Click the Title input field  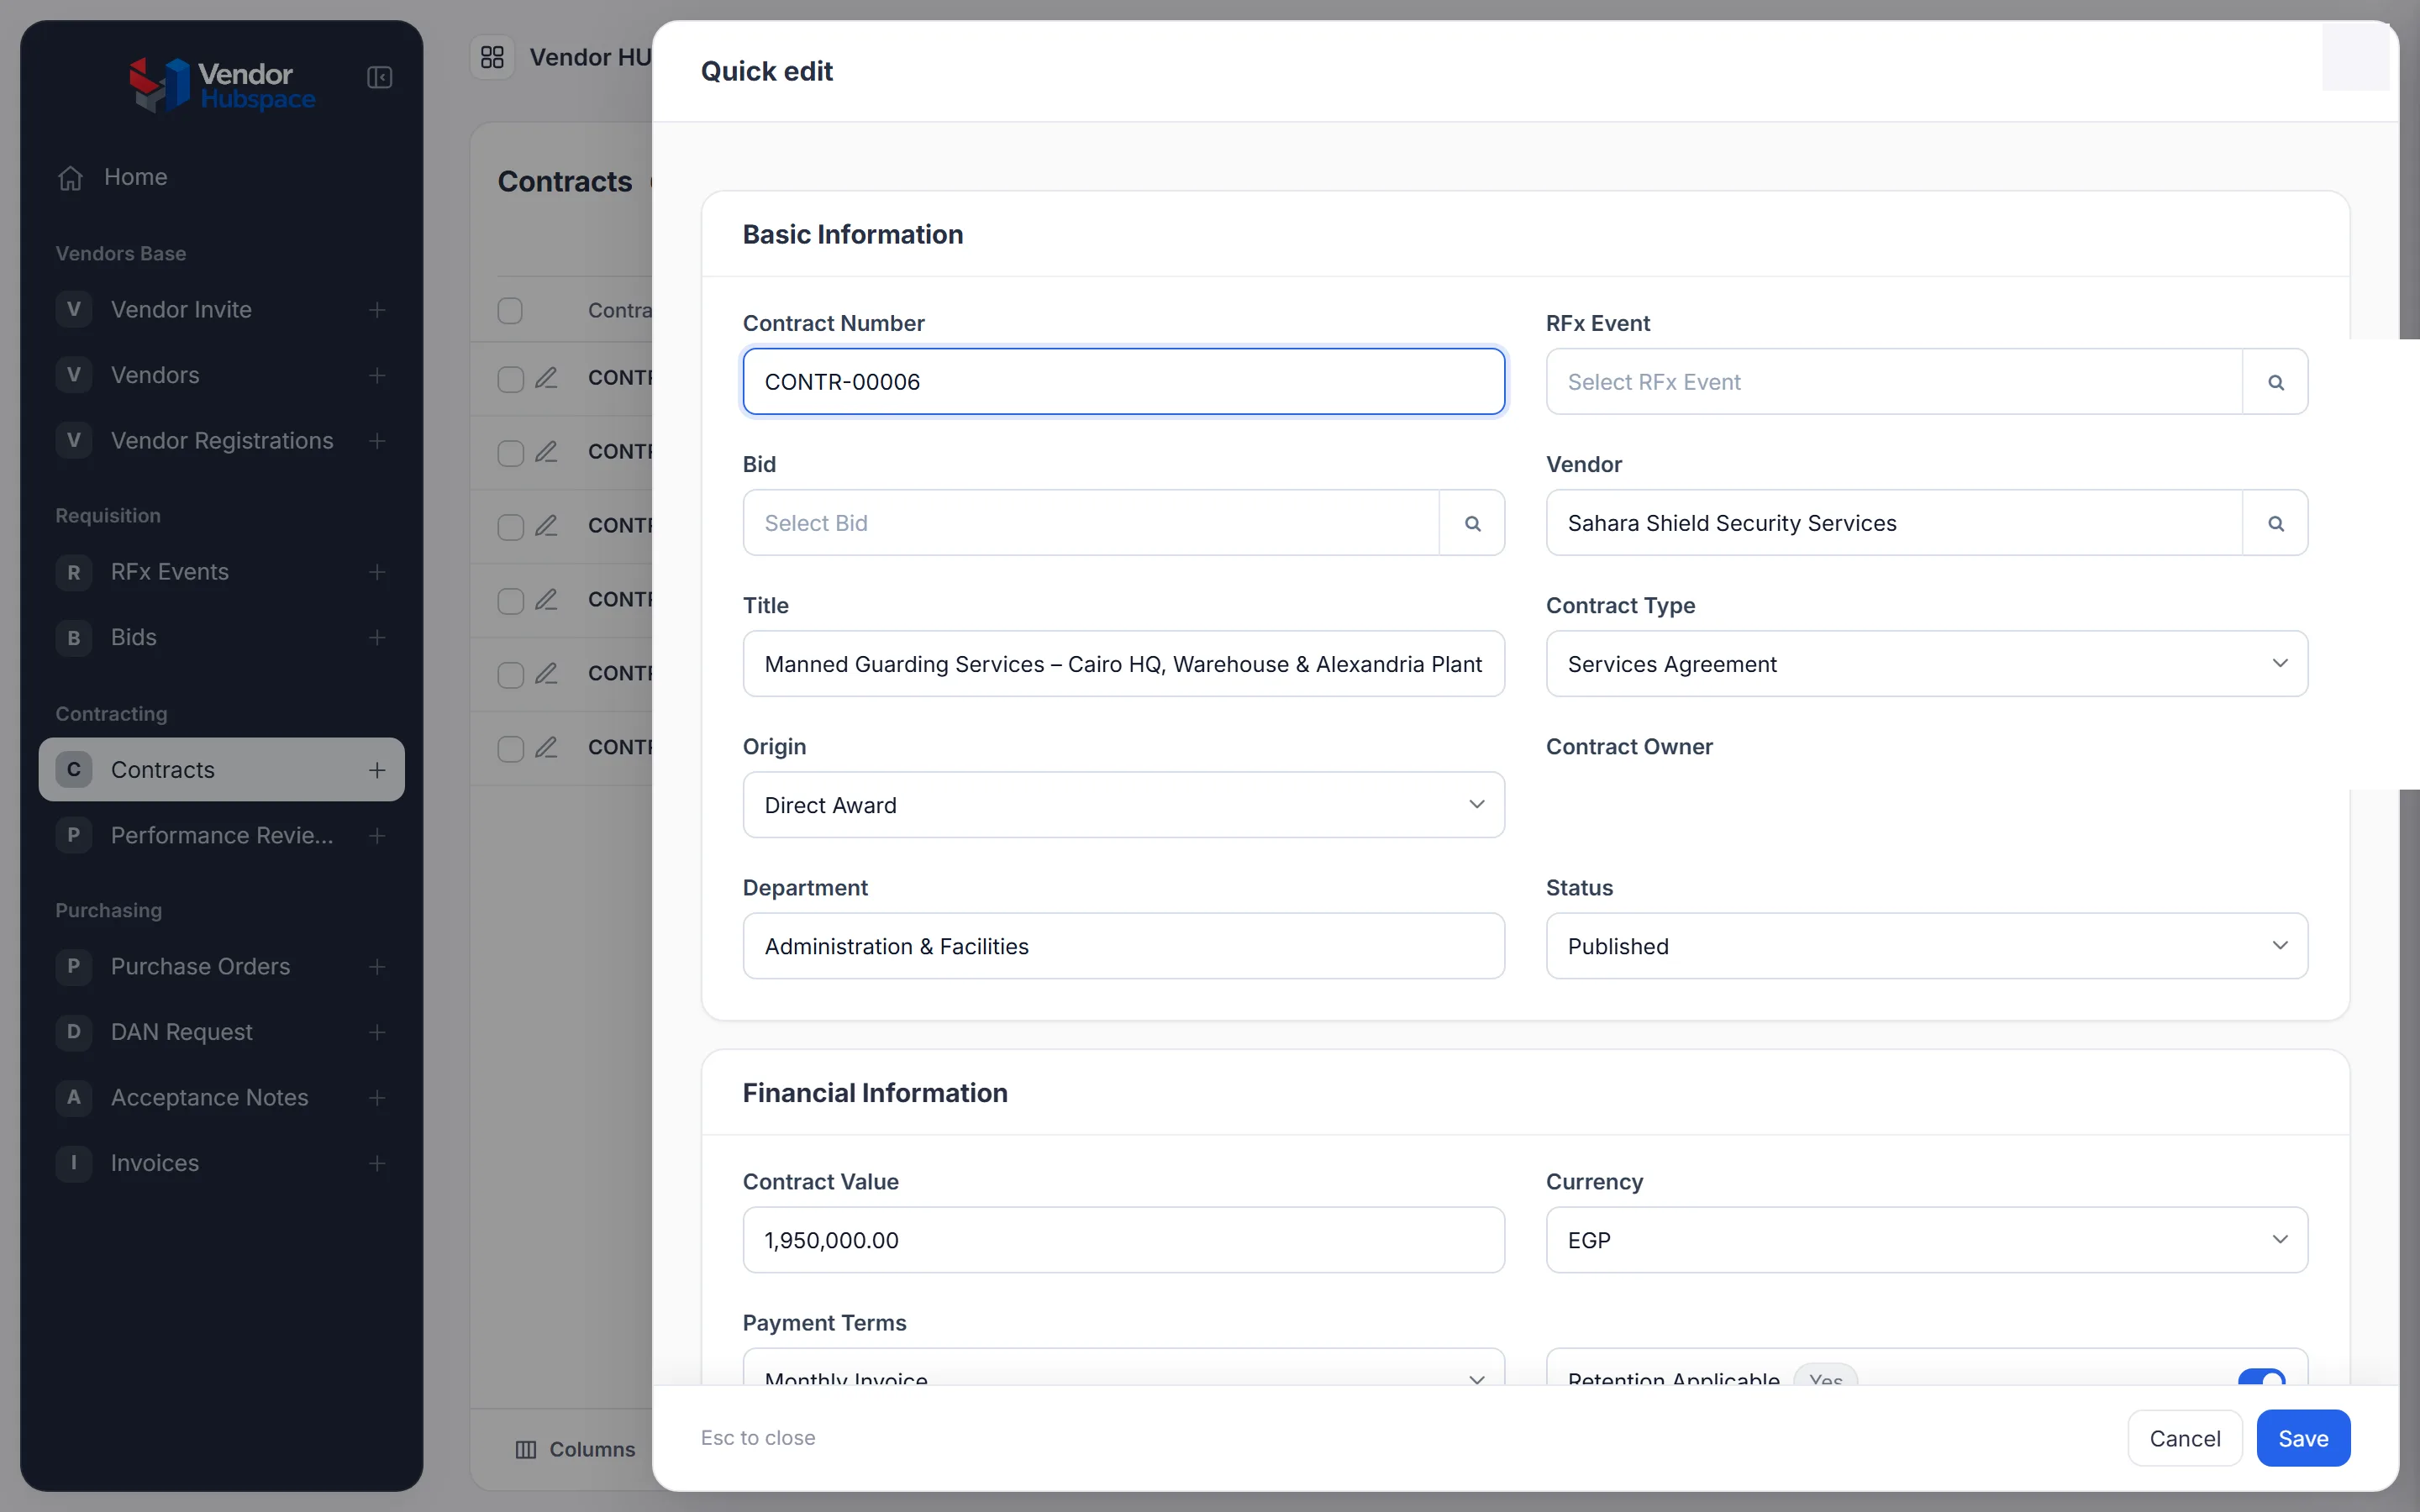(1123, 664)
